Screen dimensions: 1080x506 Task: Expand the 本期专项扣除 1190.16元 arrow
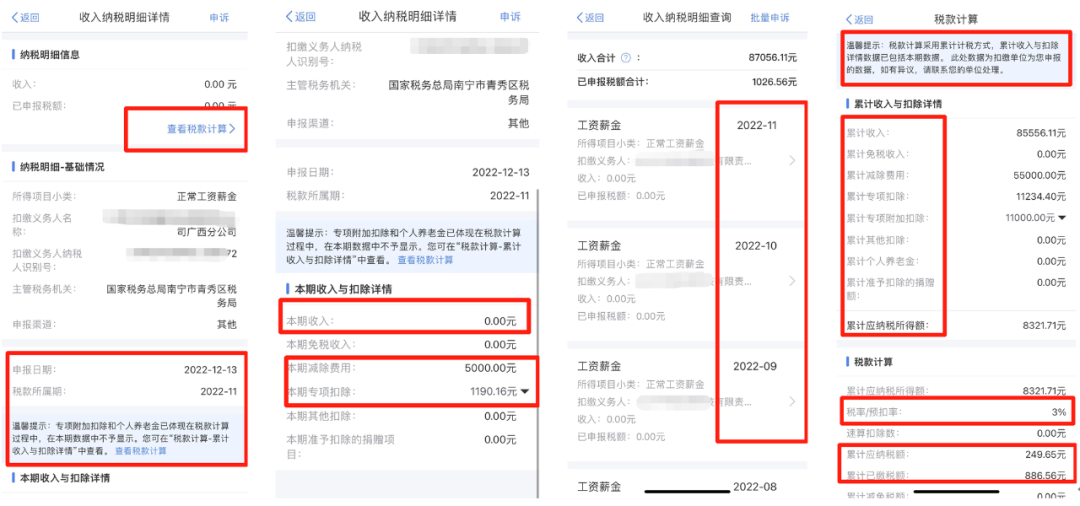pos(525,392)
